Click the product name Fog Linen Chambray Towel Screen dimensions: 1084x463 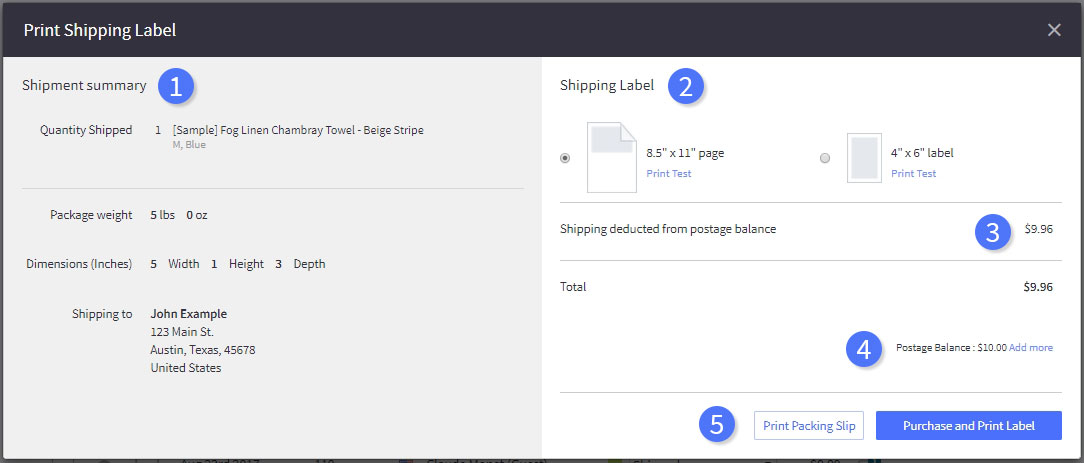click(298, 130)
